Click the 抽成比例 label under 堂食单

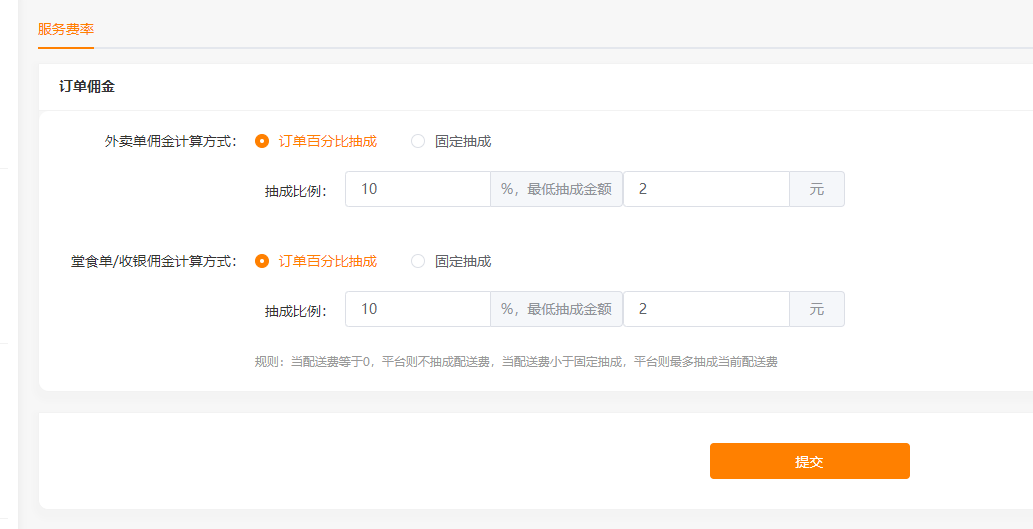(296, 311)
